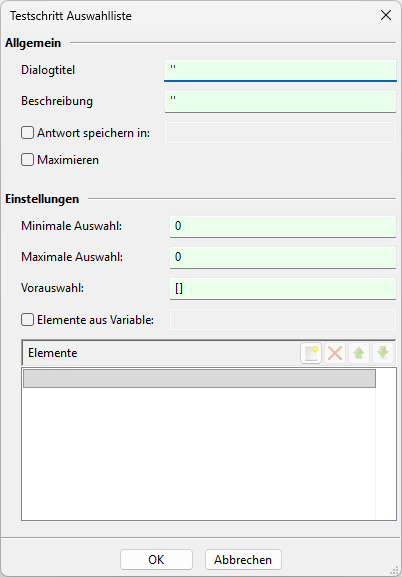
Task: Tick the Maximieren checkbox
Action: (27, 160)
